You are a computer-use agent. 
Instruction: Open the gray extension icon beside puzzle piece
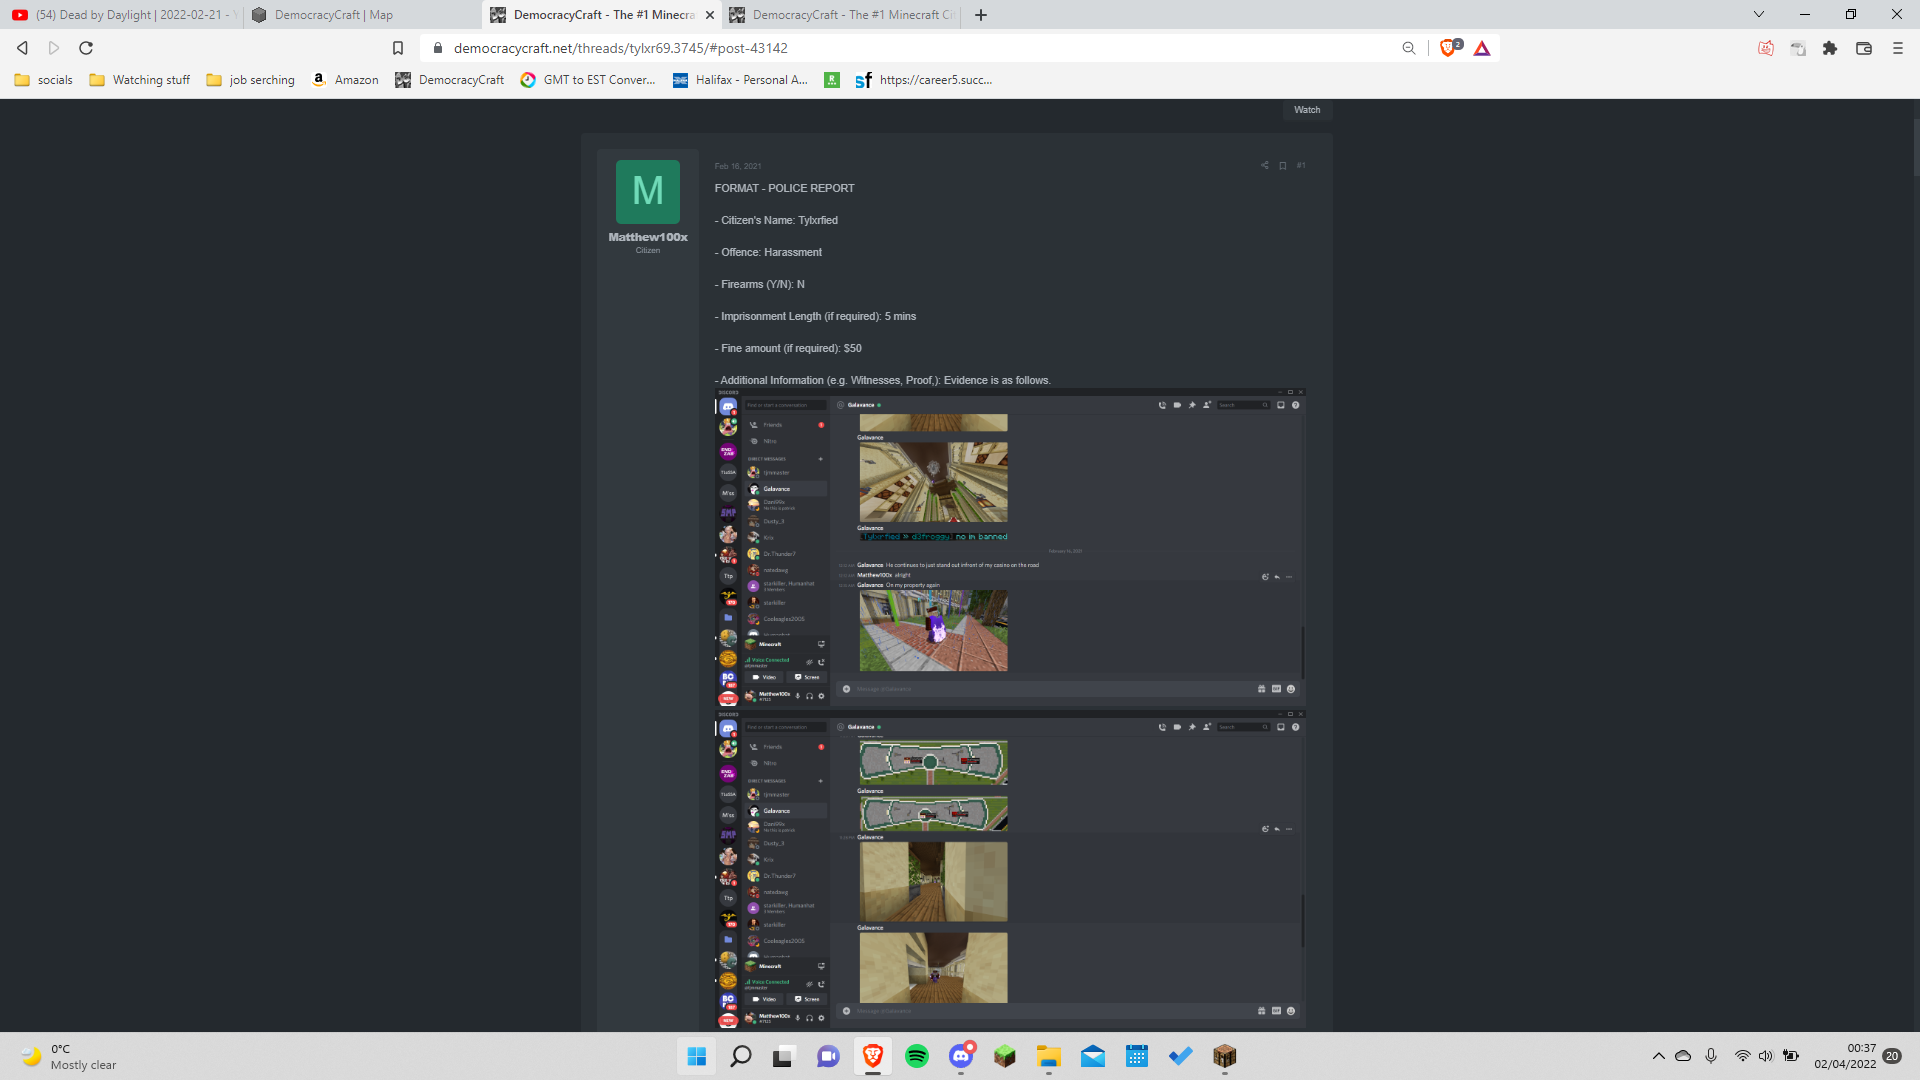point(1798,48)
